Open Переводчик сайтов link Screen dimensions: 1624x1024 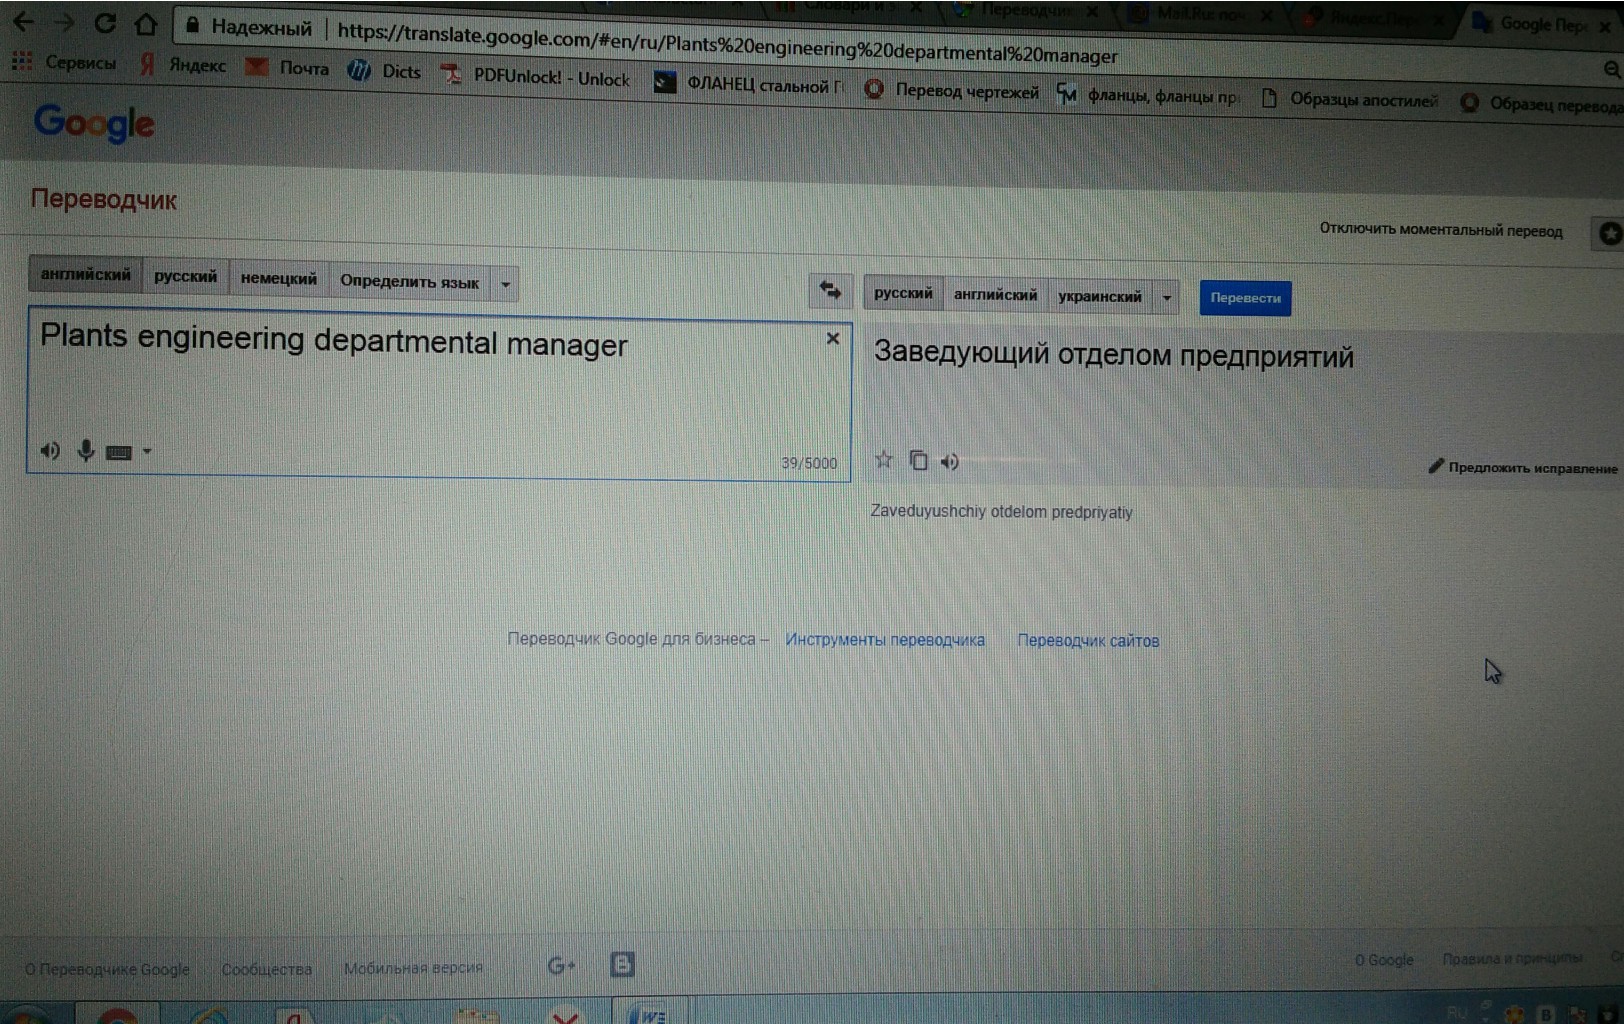1088,641
